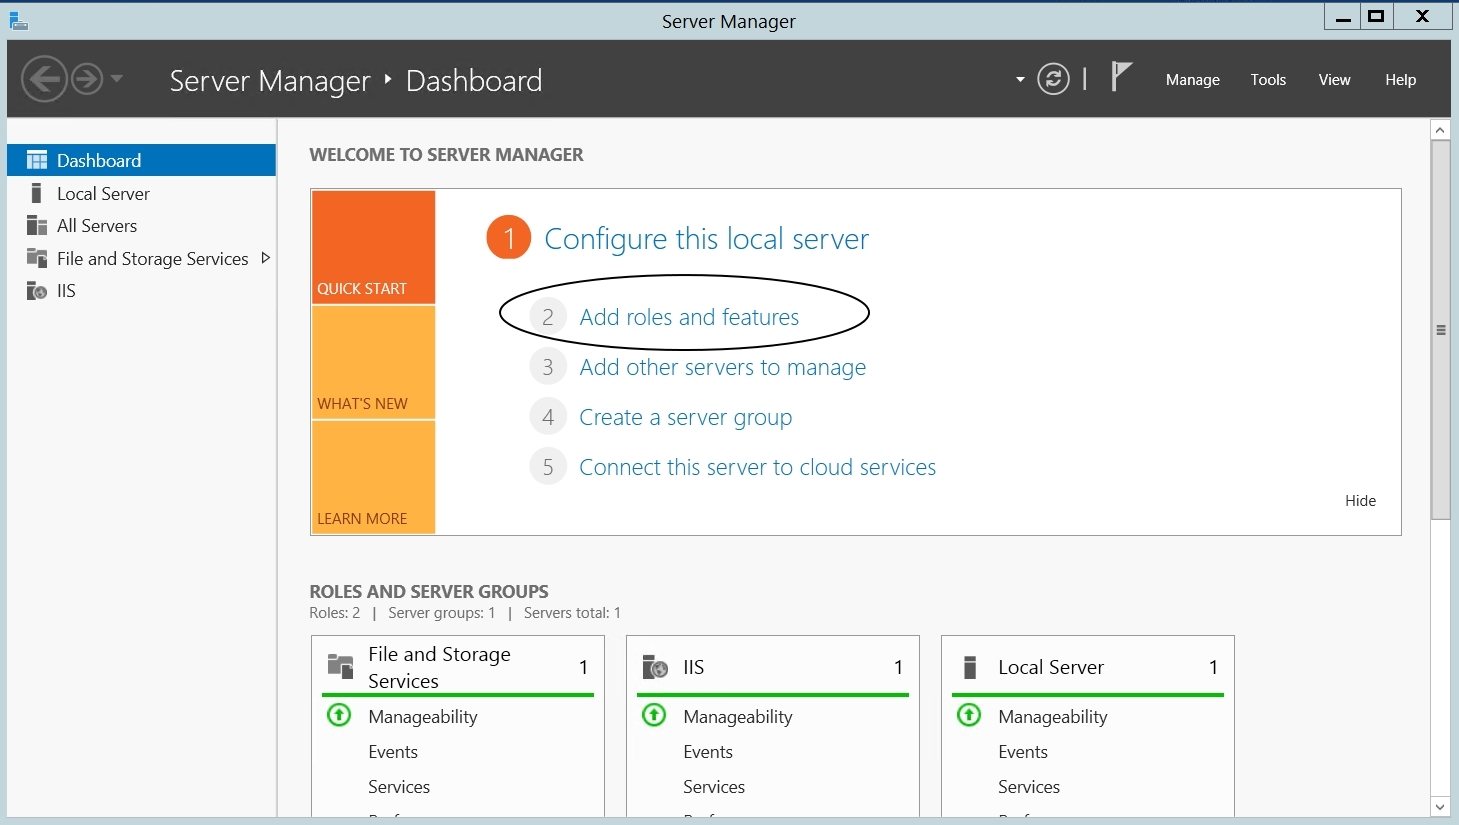Click Add roles and features link
1459x825 pixels.
(689, 317)
